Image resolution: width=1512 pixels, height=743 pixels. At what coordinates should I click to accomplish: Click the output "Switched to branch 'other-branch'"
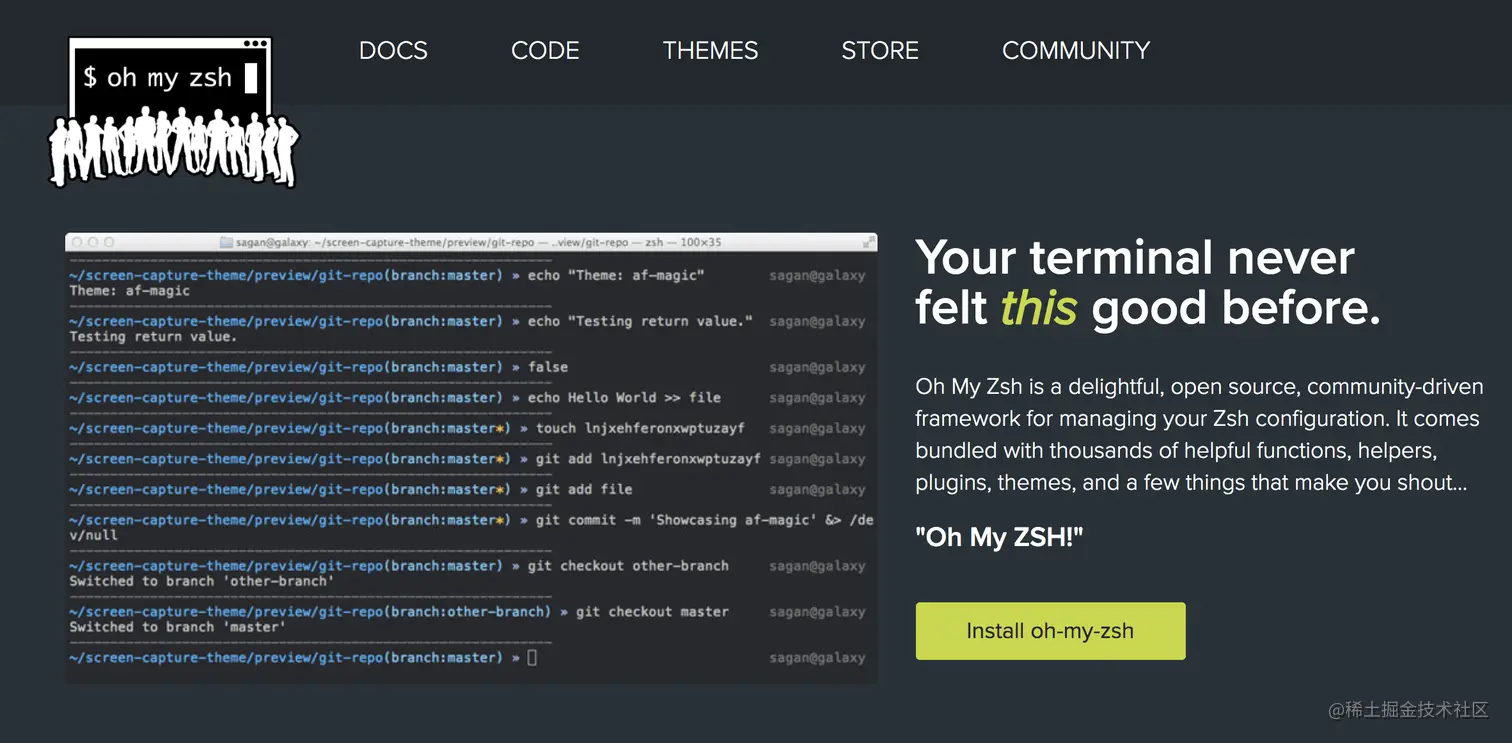coord(201,581)
